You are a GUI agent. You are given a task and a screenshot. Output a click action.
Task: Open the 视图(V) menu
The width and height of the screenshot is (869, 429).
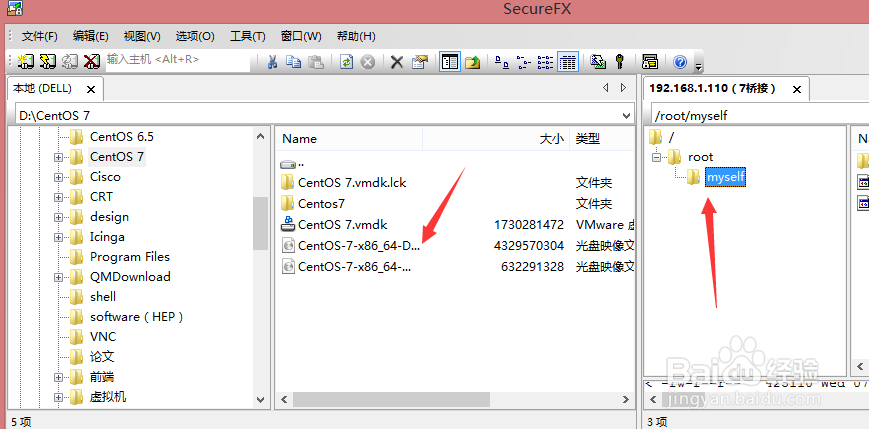tap(142, 37)
